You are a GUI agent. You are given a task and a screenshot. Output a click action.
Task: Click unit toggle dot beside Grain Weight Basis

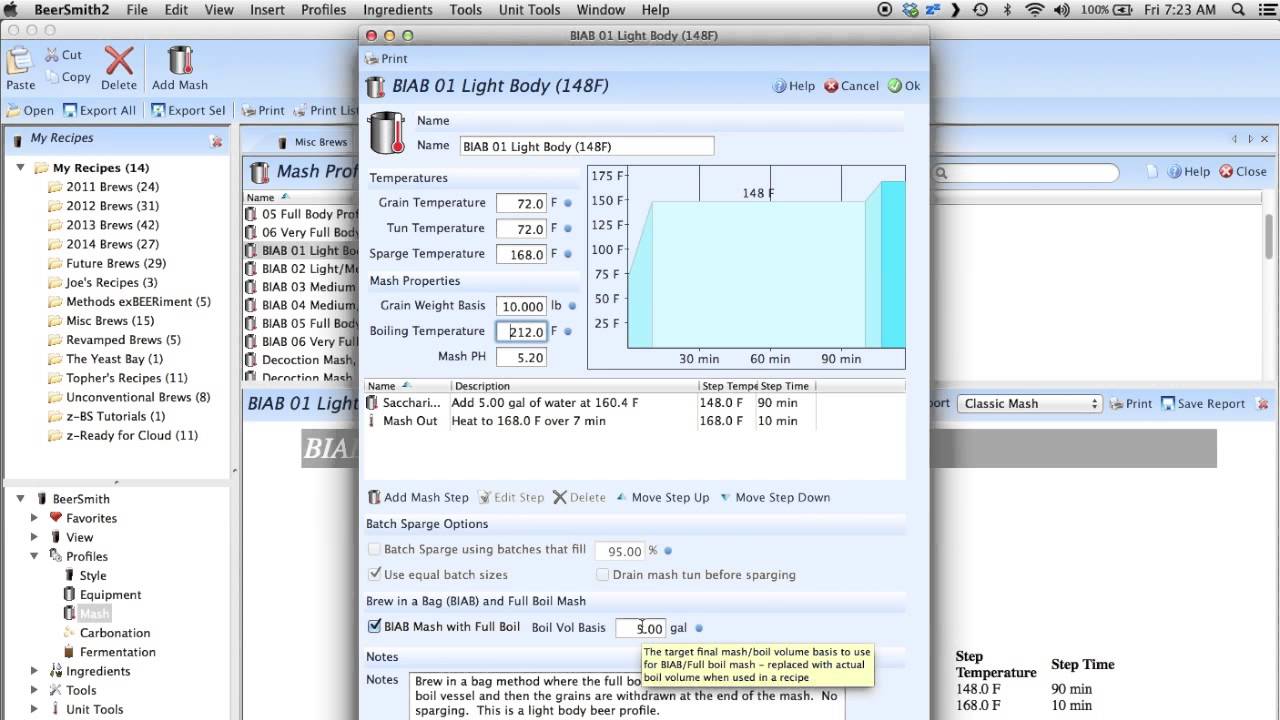[x=571, y=306]
